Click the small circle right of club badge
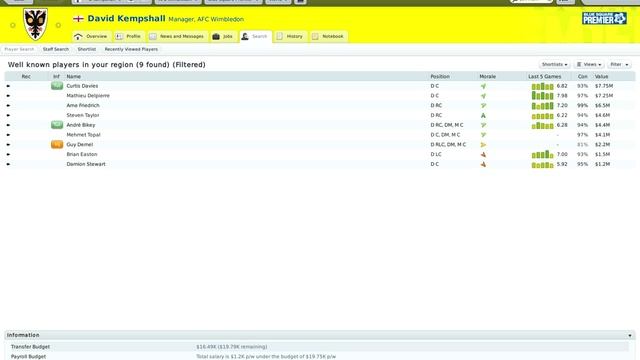 point(58,25)
